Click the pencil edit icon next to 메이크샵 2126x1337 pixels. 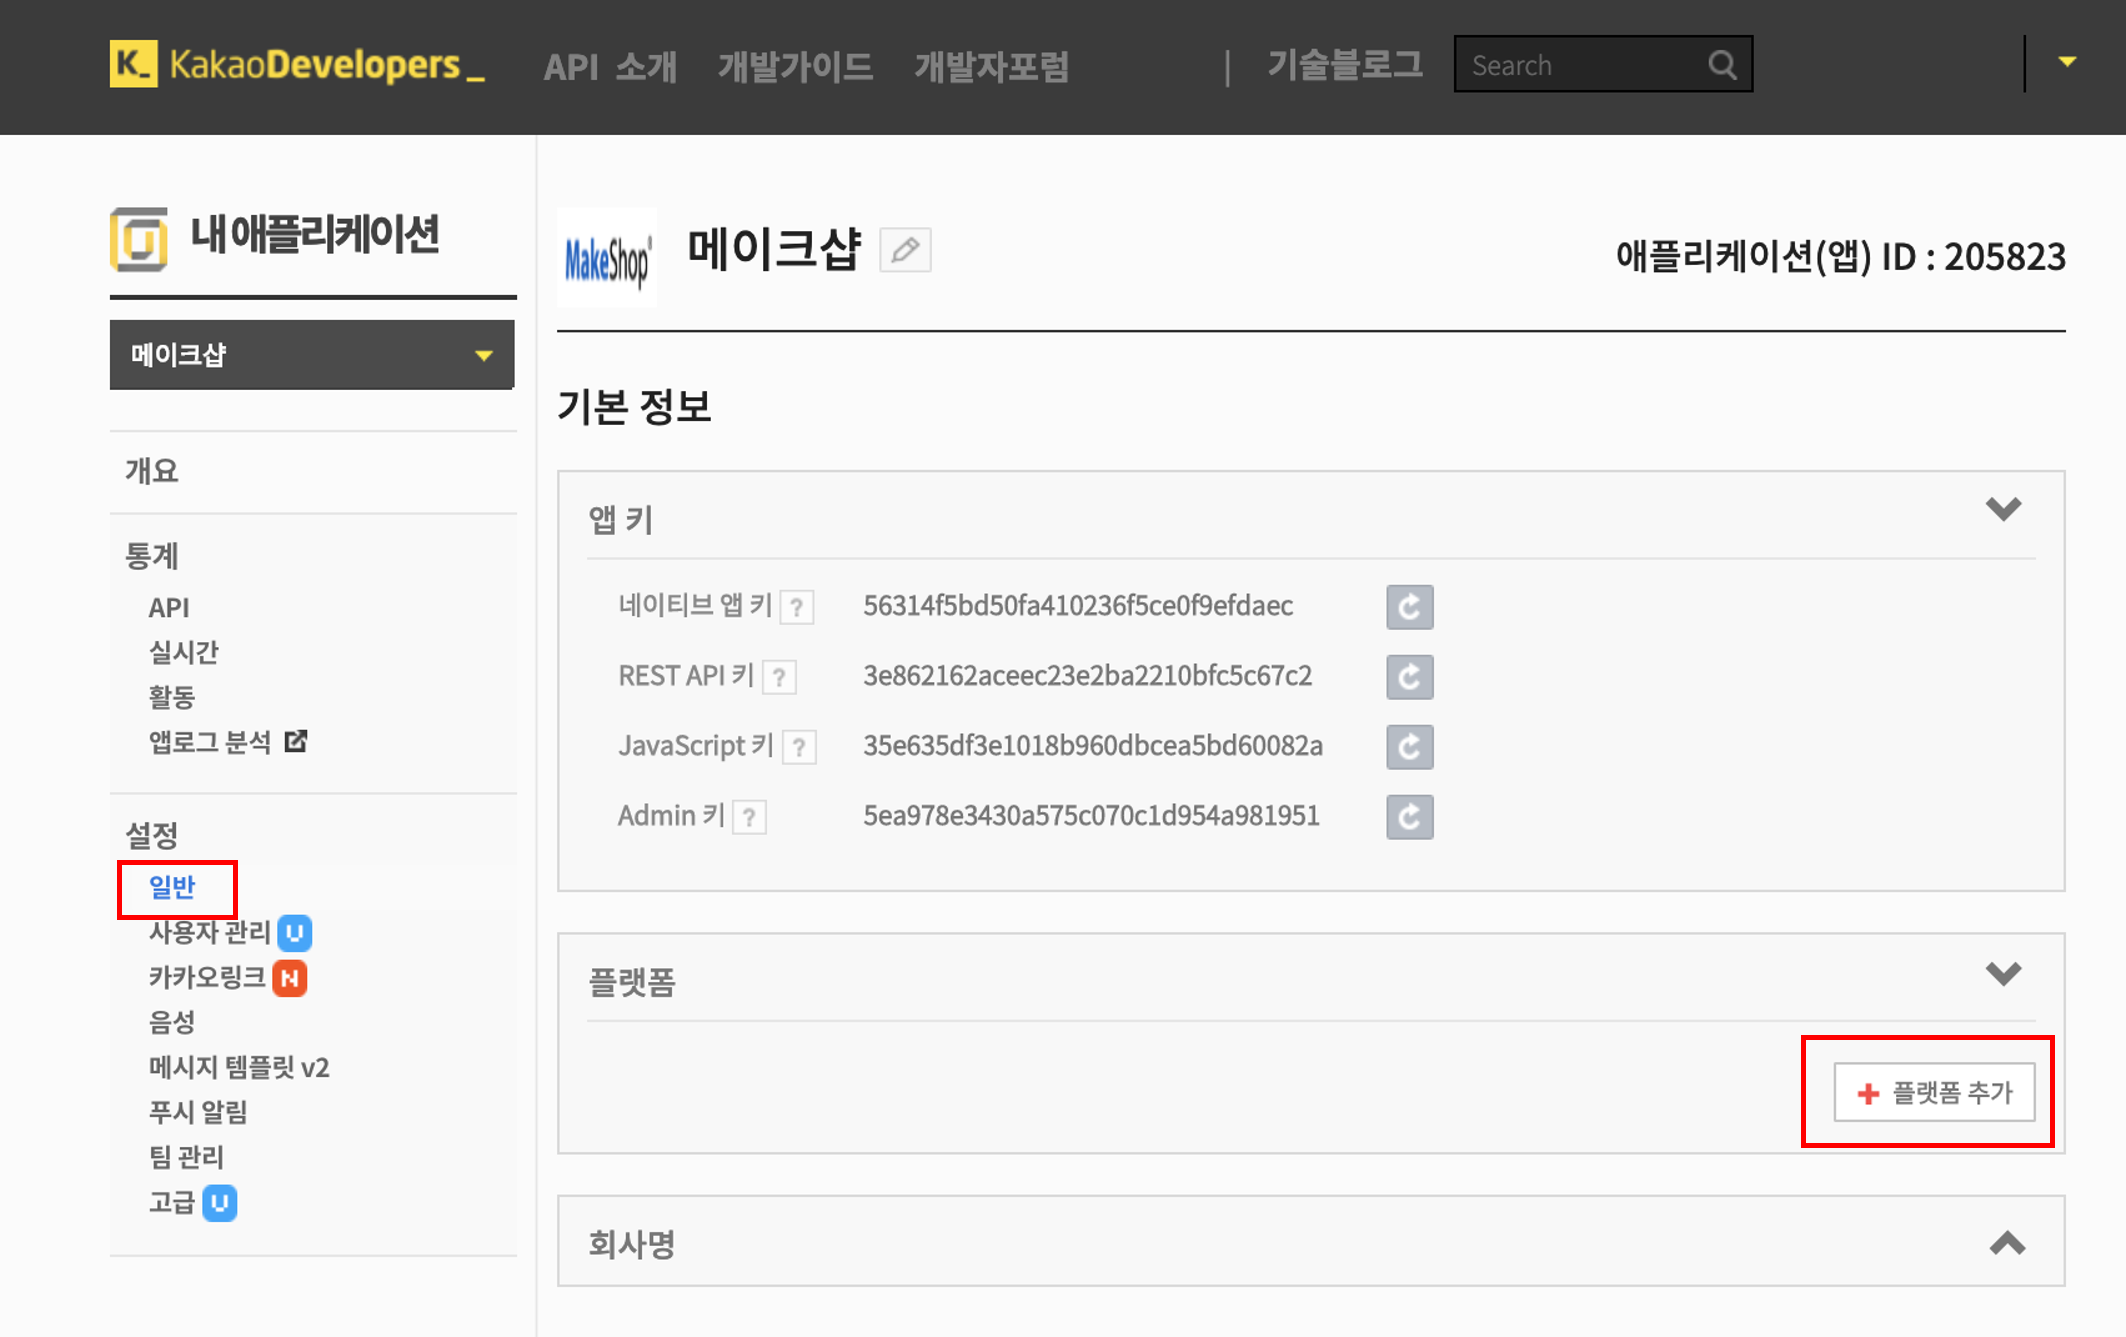905,250
